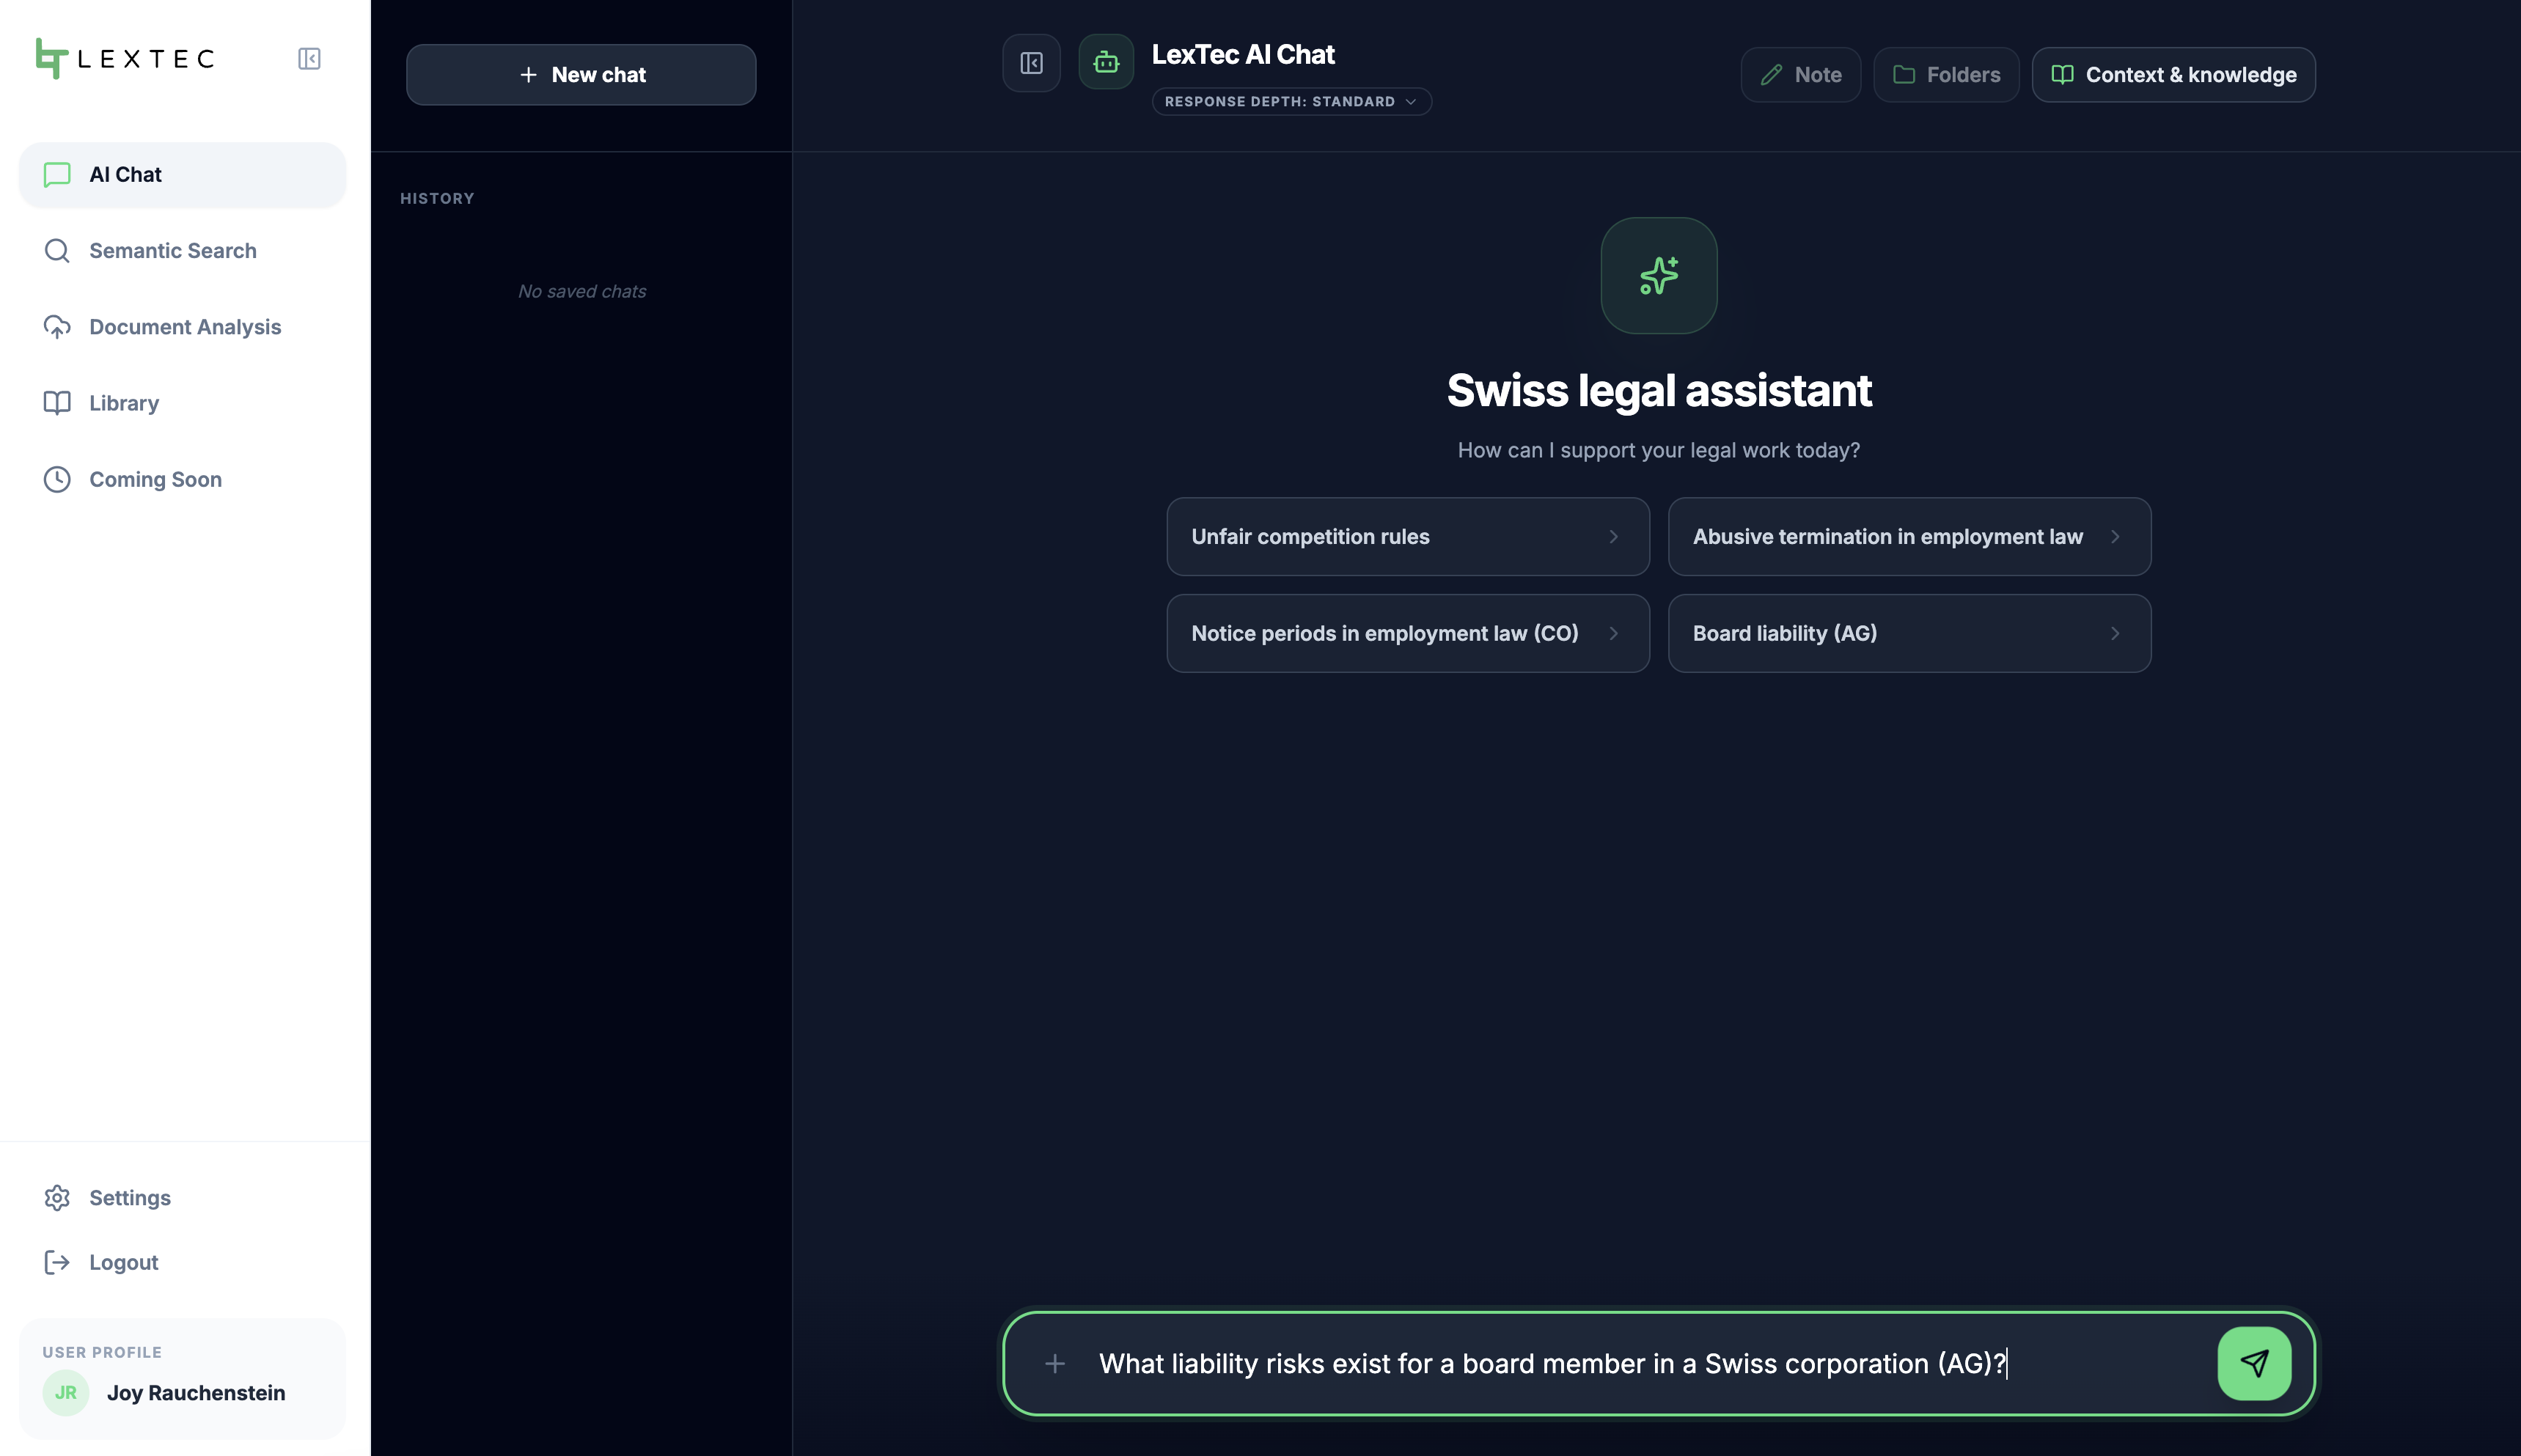Click the USER PROFILE label
Viewport: 2521px width, 1456px height.
coord(102,1352)
